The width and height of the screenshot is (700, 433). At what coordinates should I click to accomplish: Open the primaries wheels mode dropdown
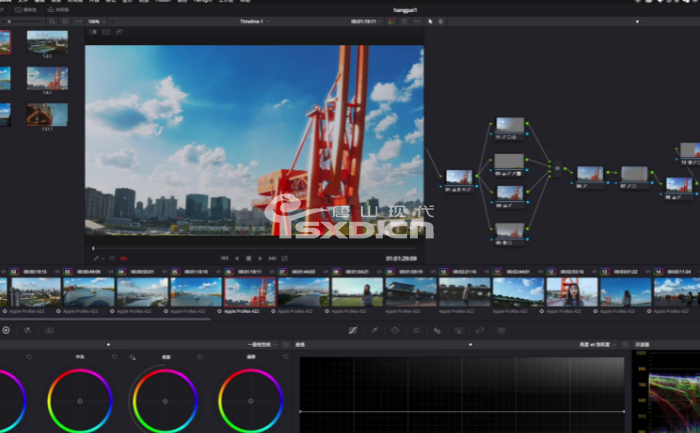point(262,345)
